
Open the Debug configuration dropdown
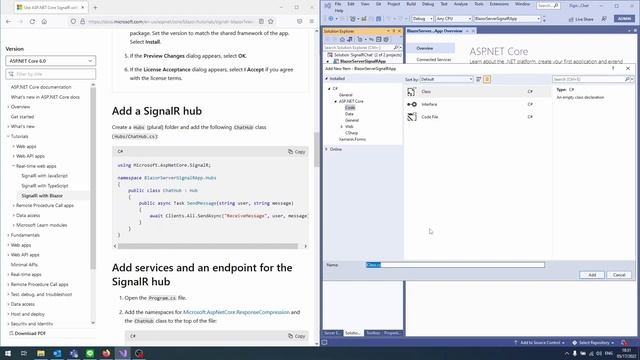coord(422,19)
